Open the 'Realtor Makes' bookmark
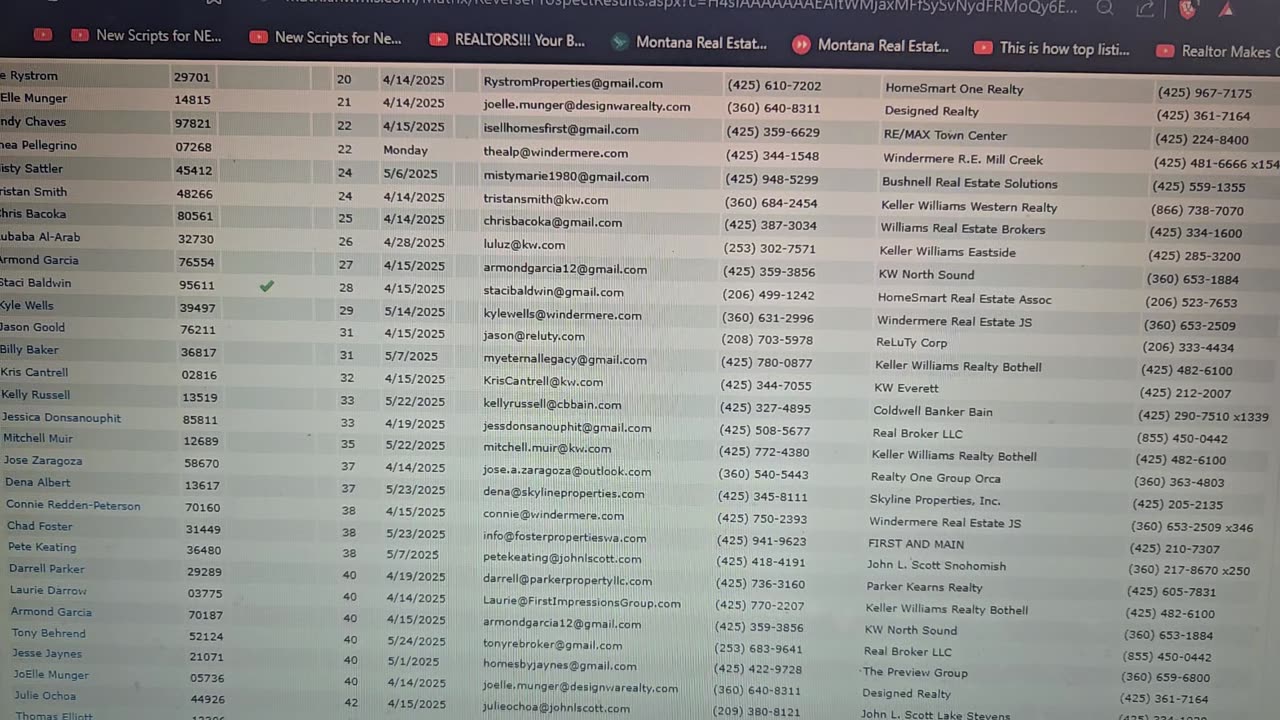 coord(1217,50)
